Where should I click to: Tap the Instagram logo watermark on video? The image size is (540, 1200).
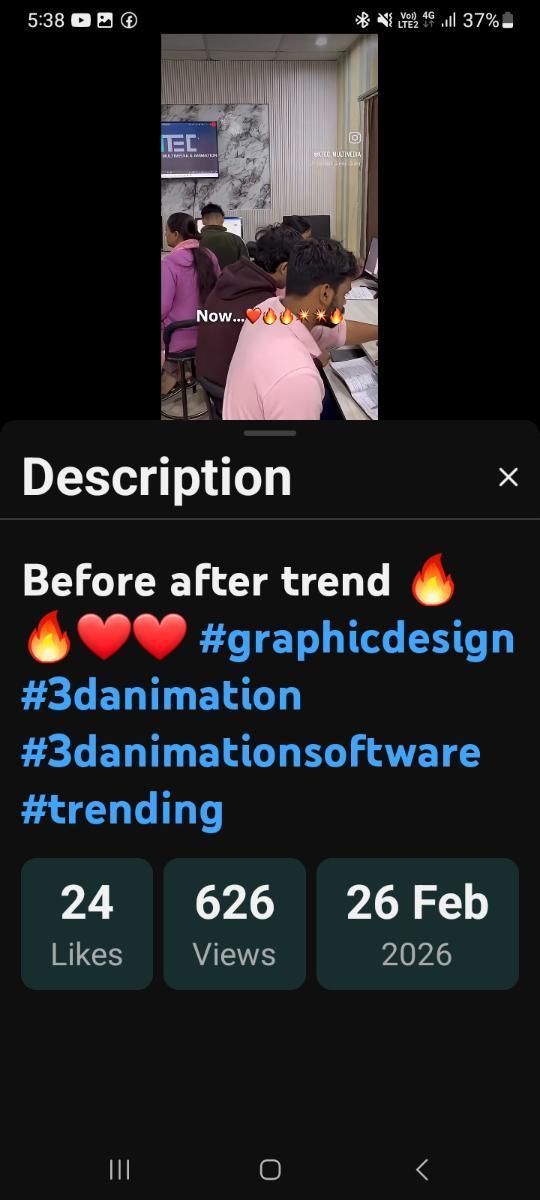pyautogui.click(x=355, y=138)
